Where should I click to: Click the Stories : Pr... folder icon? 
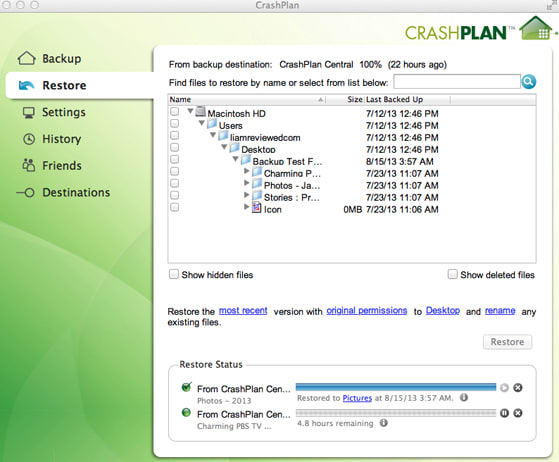coord(257,196)
